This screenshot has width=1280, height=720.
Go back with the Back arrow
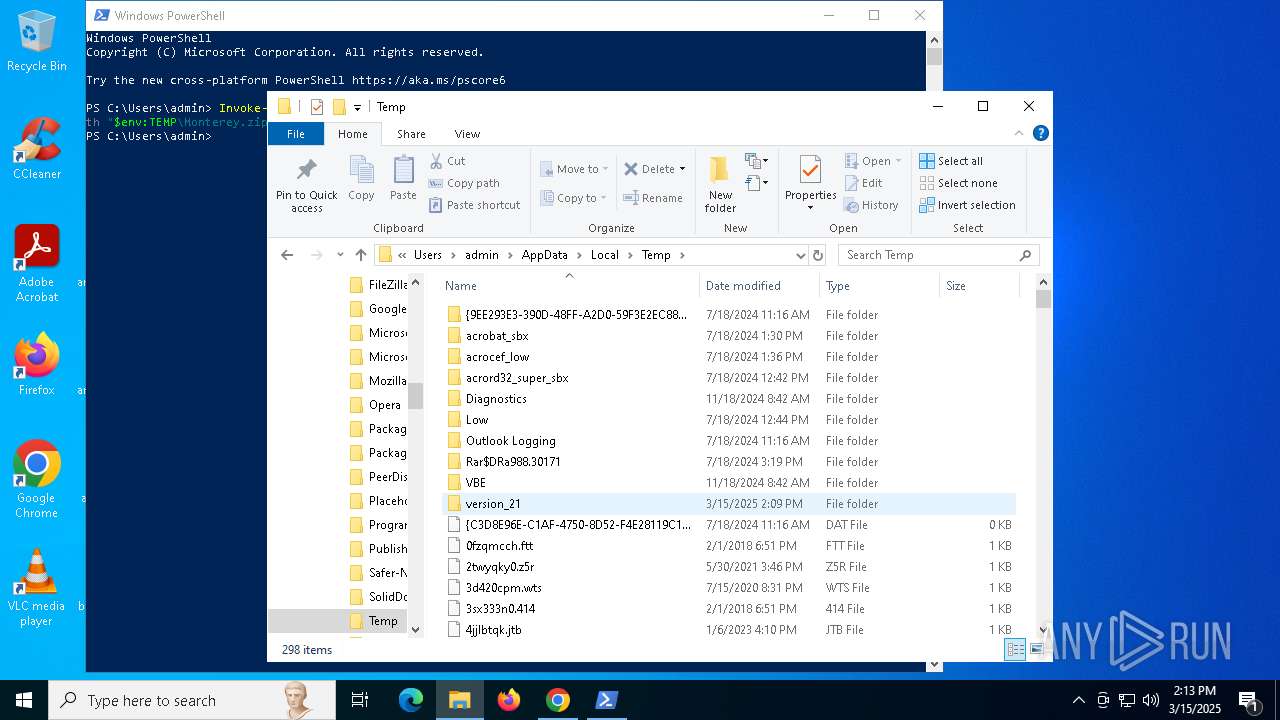287,255
